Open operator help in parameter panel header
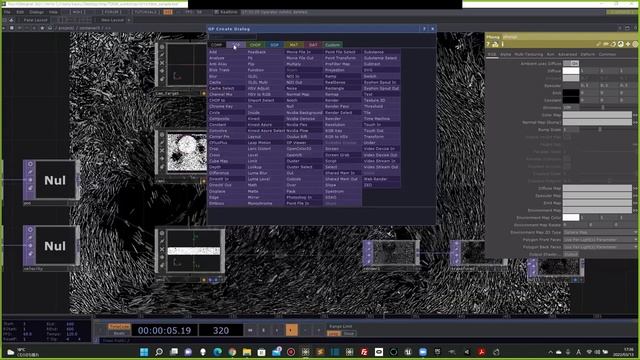The width and height of the screenshot is (640, 360). (x=489, y=44)
